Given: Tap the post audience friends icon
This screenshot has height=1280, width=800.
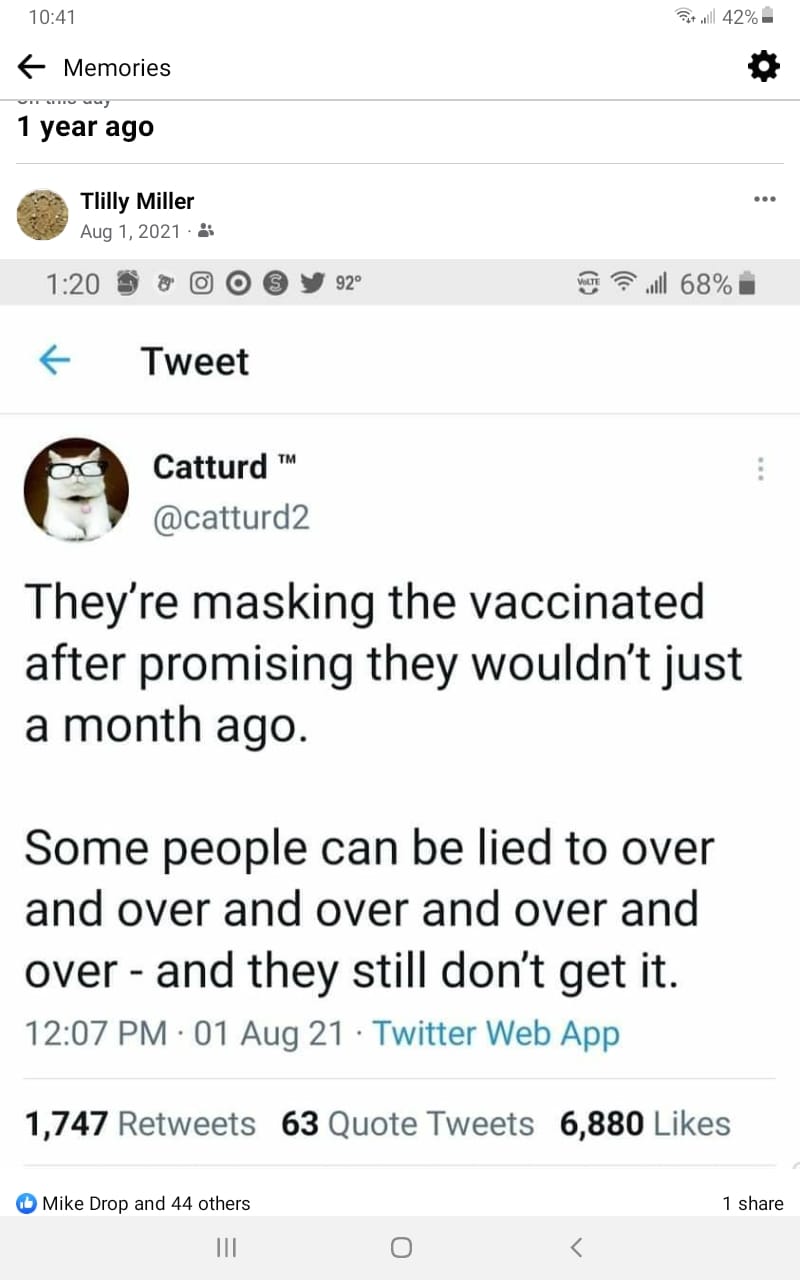Looking at the screenshot, I should (x=205, y=232).
